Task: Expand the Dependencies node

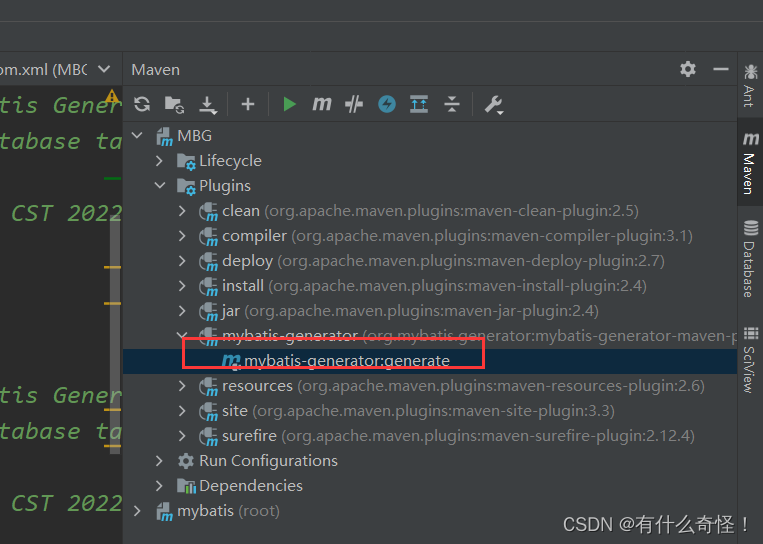Action: [x=159, y=486]
